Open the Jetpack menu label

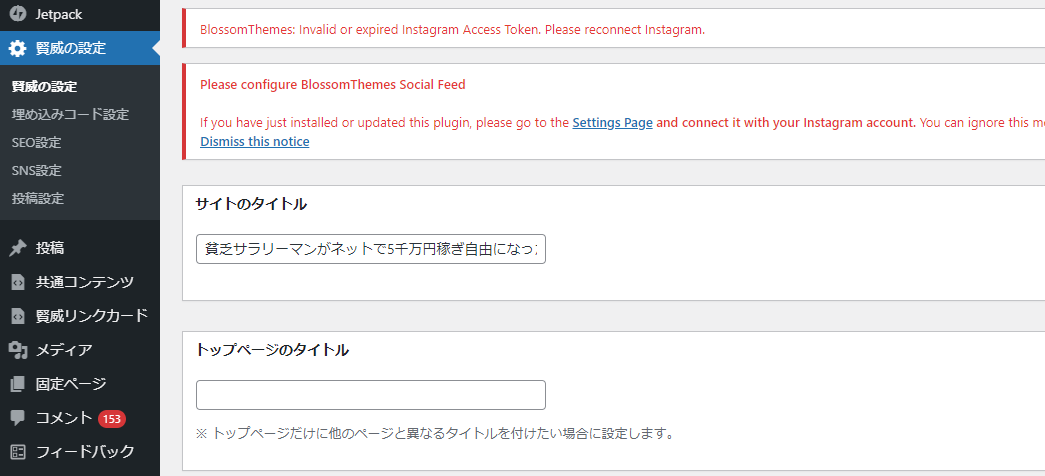[59, 14]
